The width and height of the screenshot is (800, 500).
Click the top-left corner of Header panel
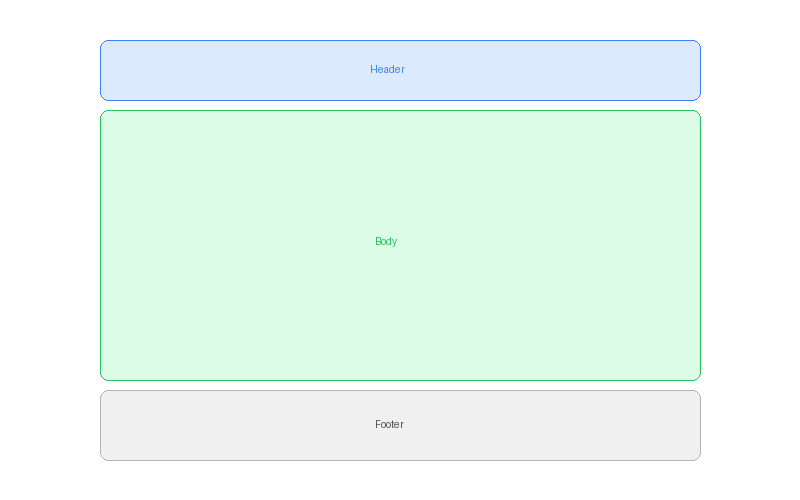103,43
